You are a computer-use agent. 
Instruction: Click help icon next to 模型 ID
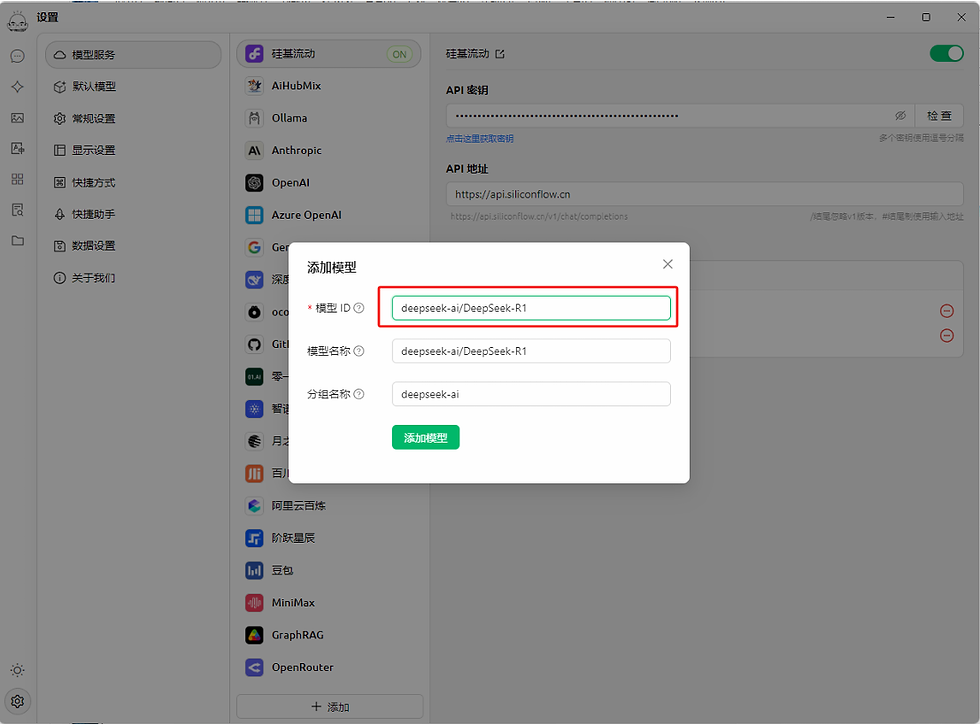click(x=359, y=308)
